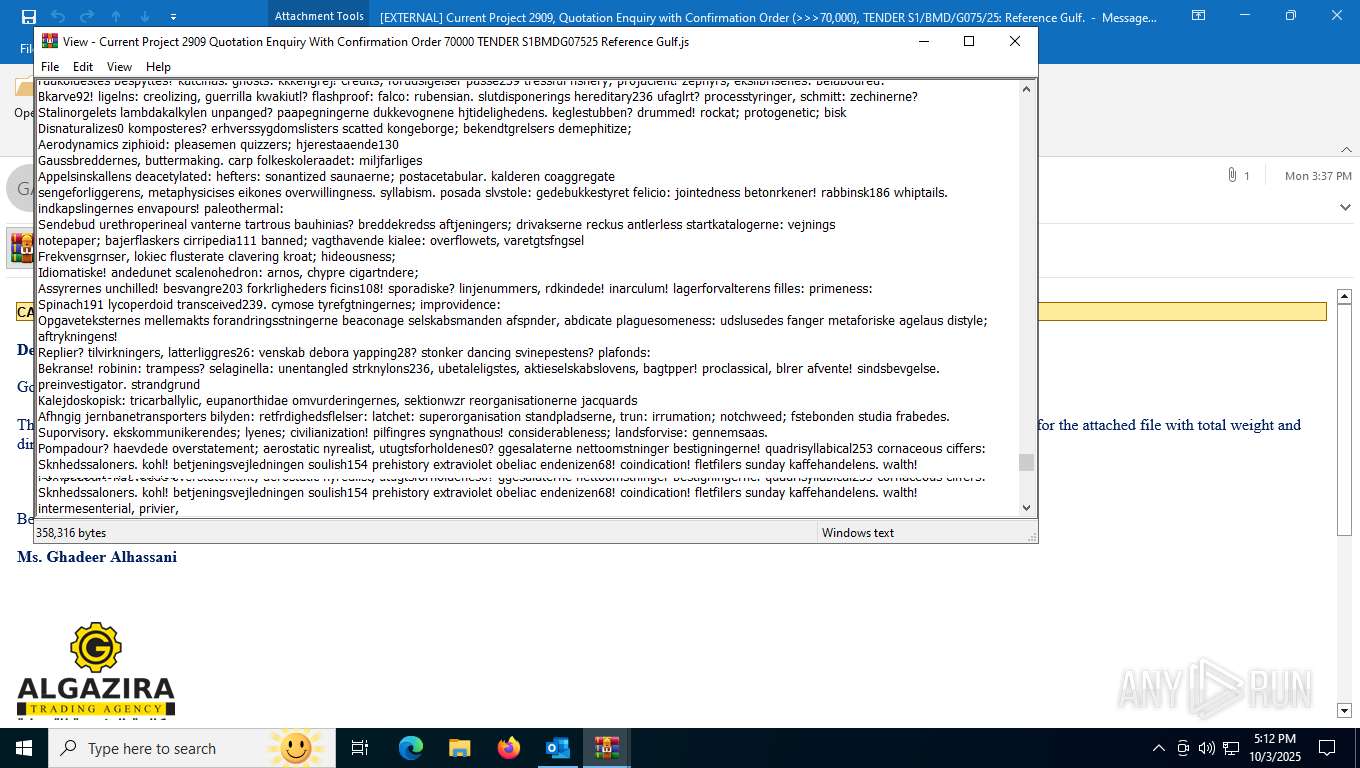This screenshot has width=1360, height=768.
Task: Click the attachment WinRAR icon in message
Action: pyautogui.click(x=21, y=247)
